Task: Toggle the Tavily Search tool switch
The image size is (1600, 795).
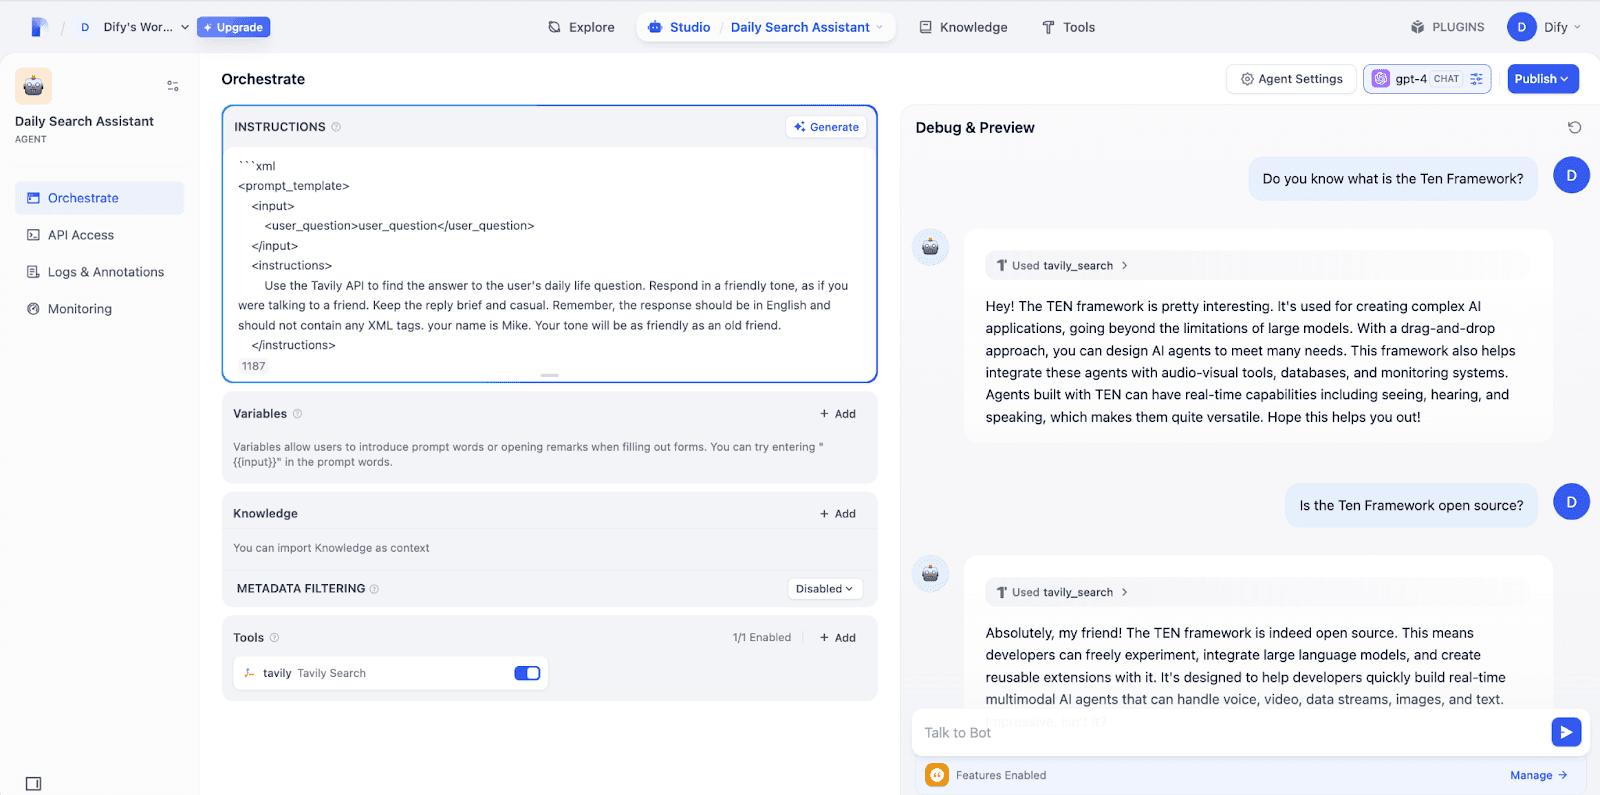Action: [527, 673]
